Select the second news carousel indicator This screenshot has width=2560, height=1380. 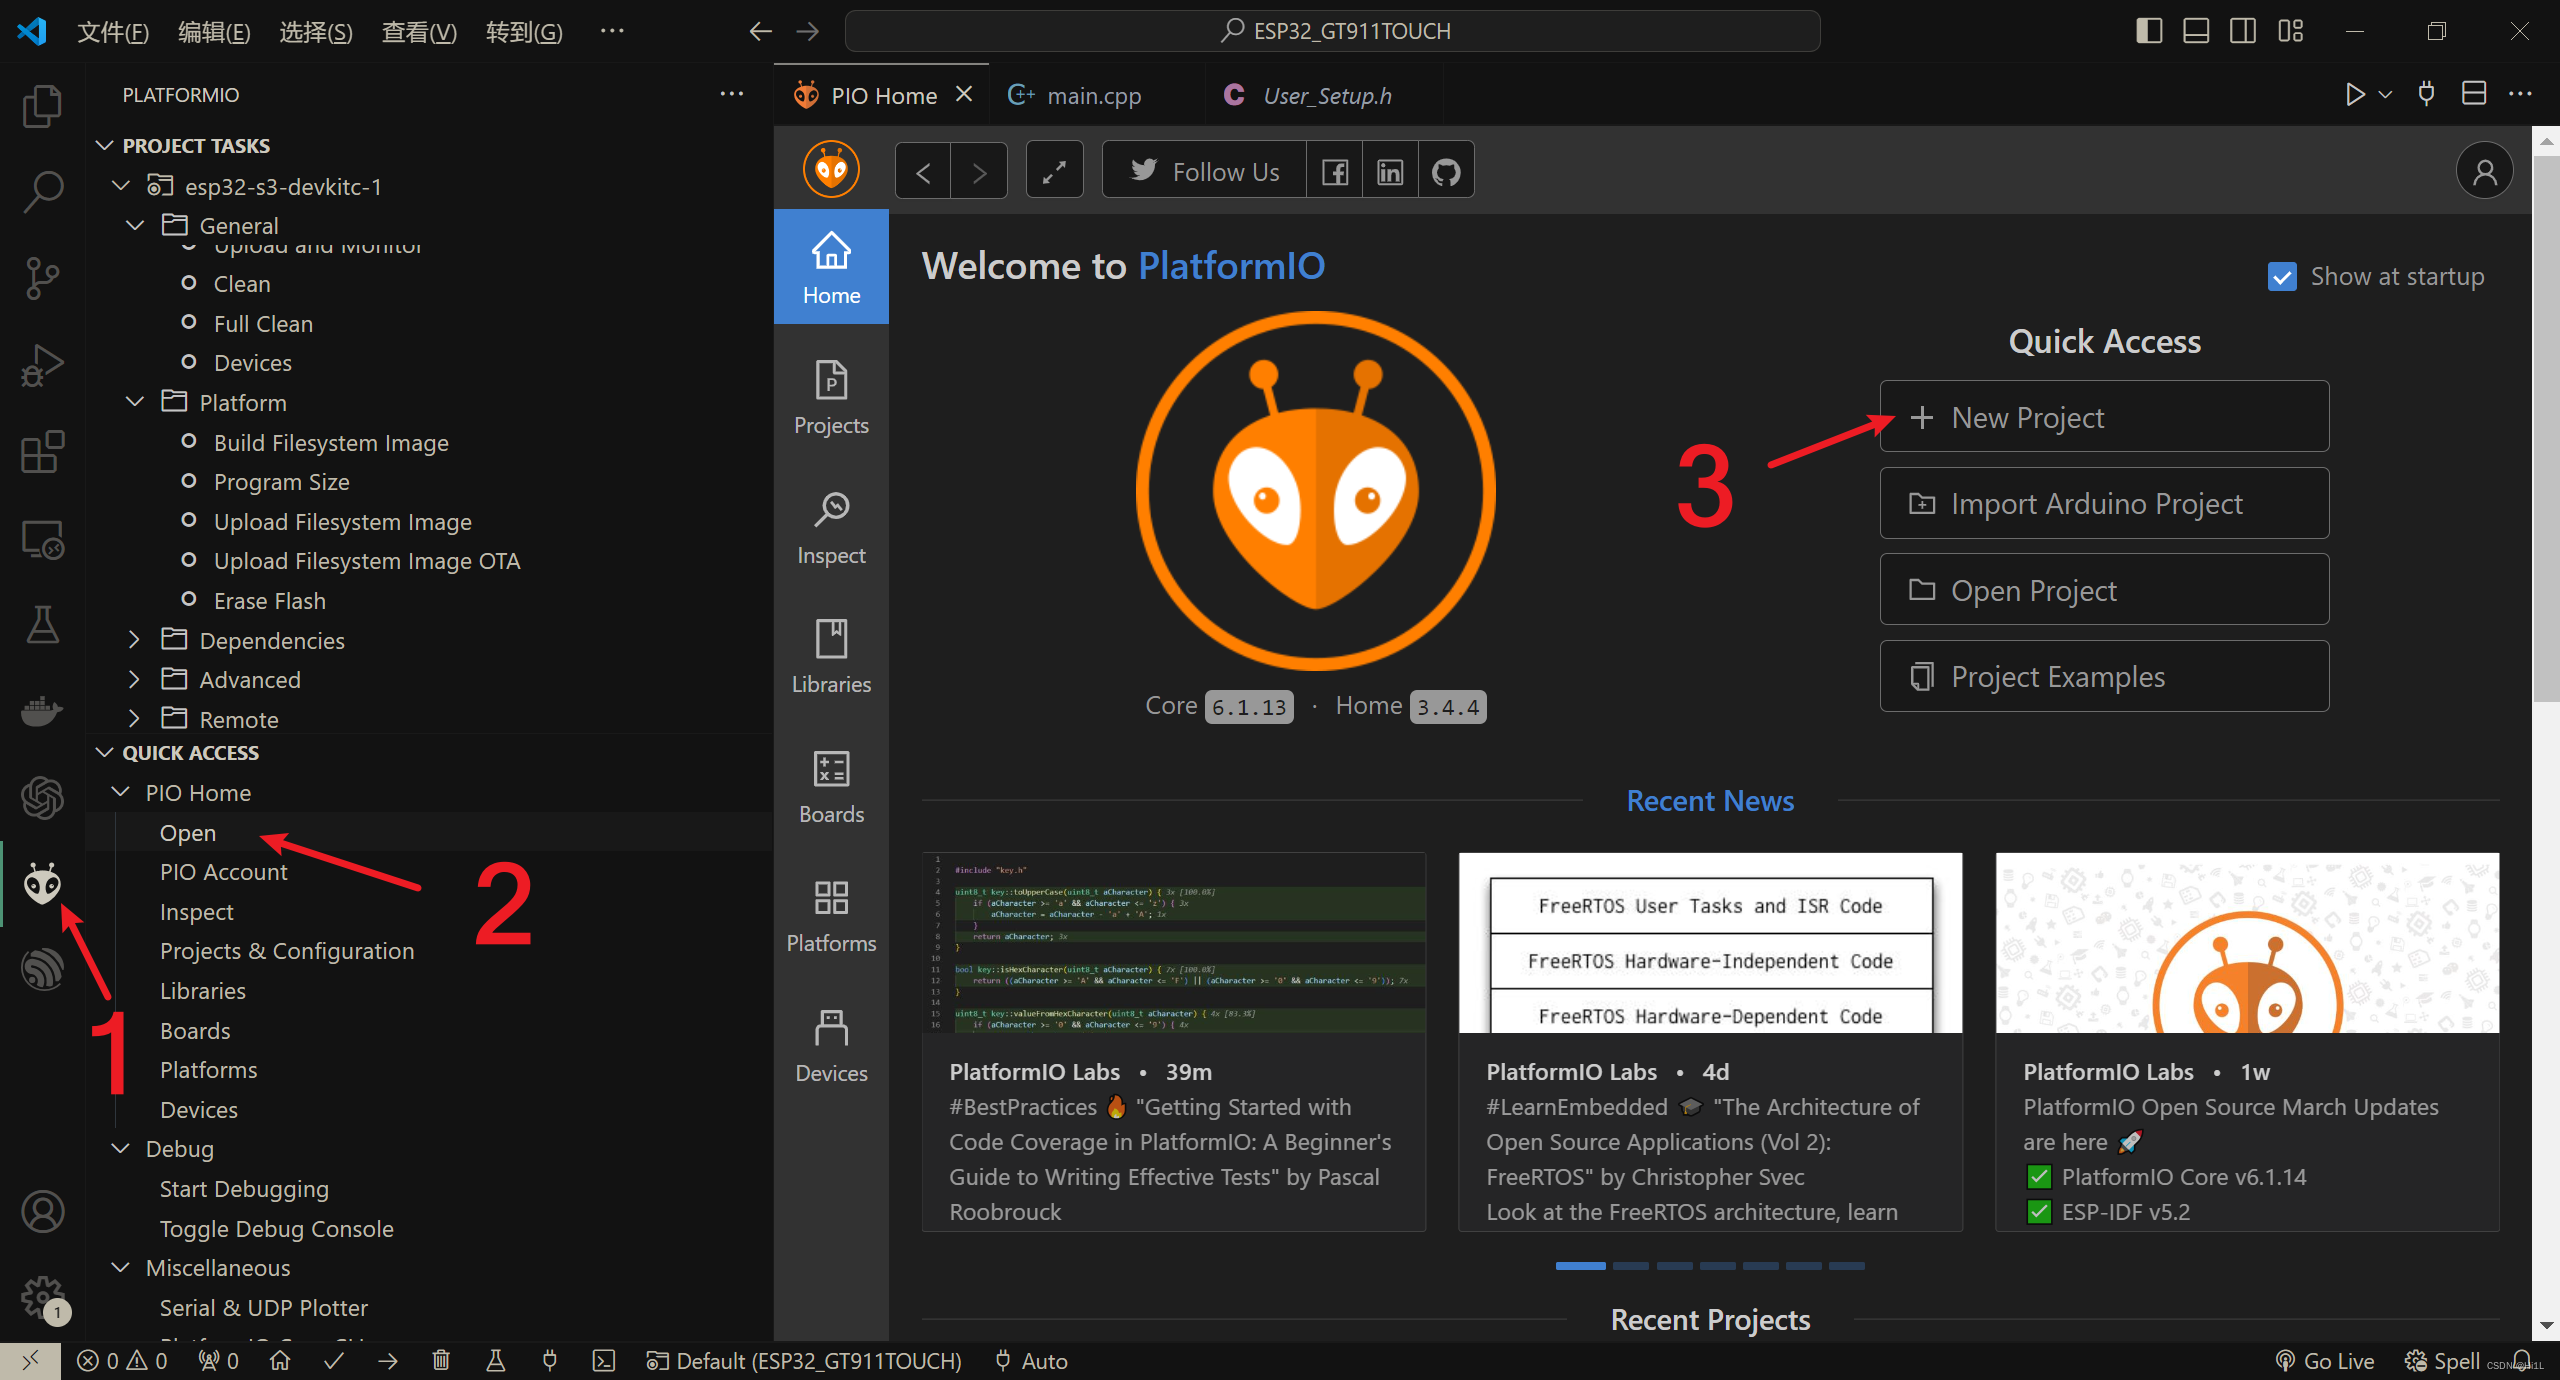[1631, 1266]
